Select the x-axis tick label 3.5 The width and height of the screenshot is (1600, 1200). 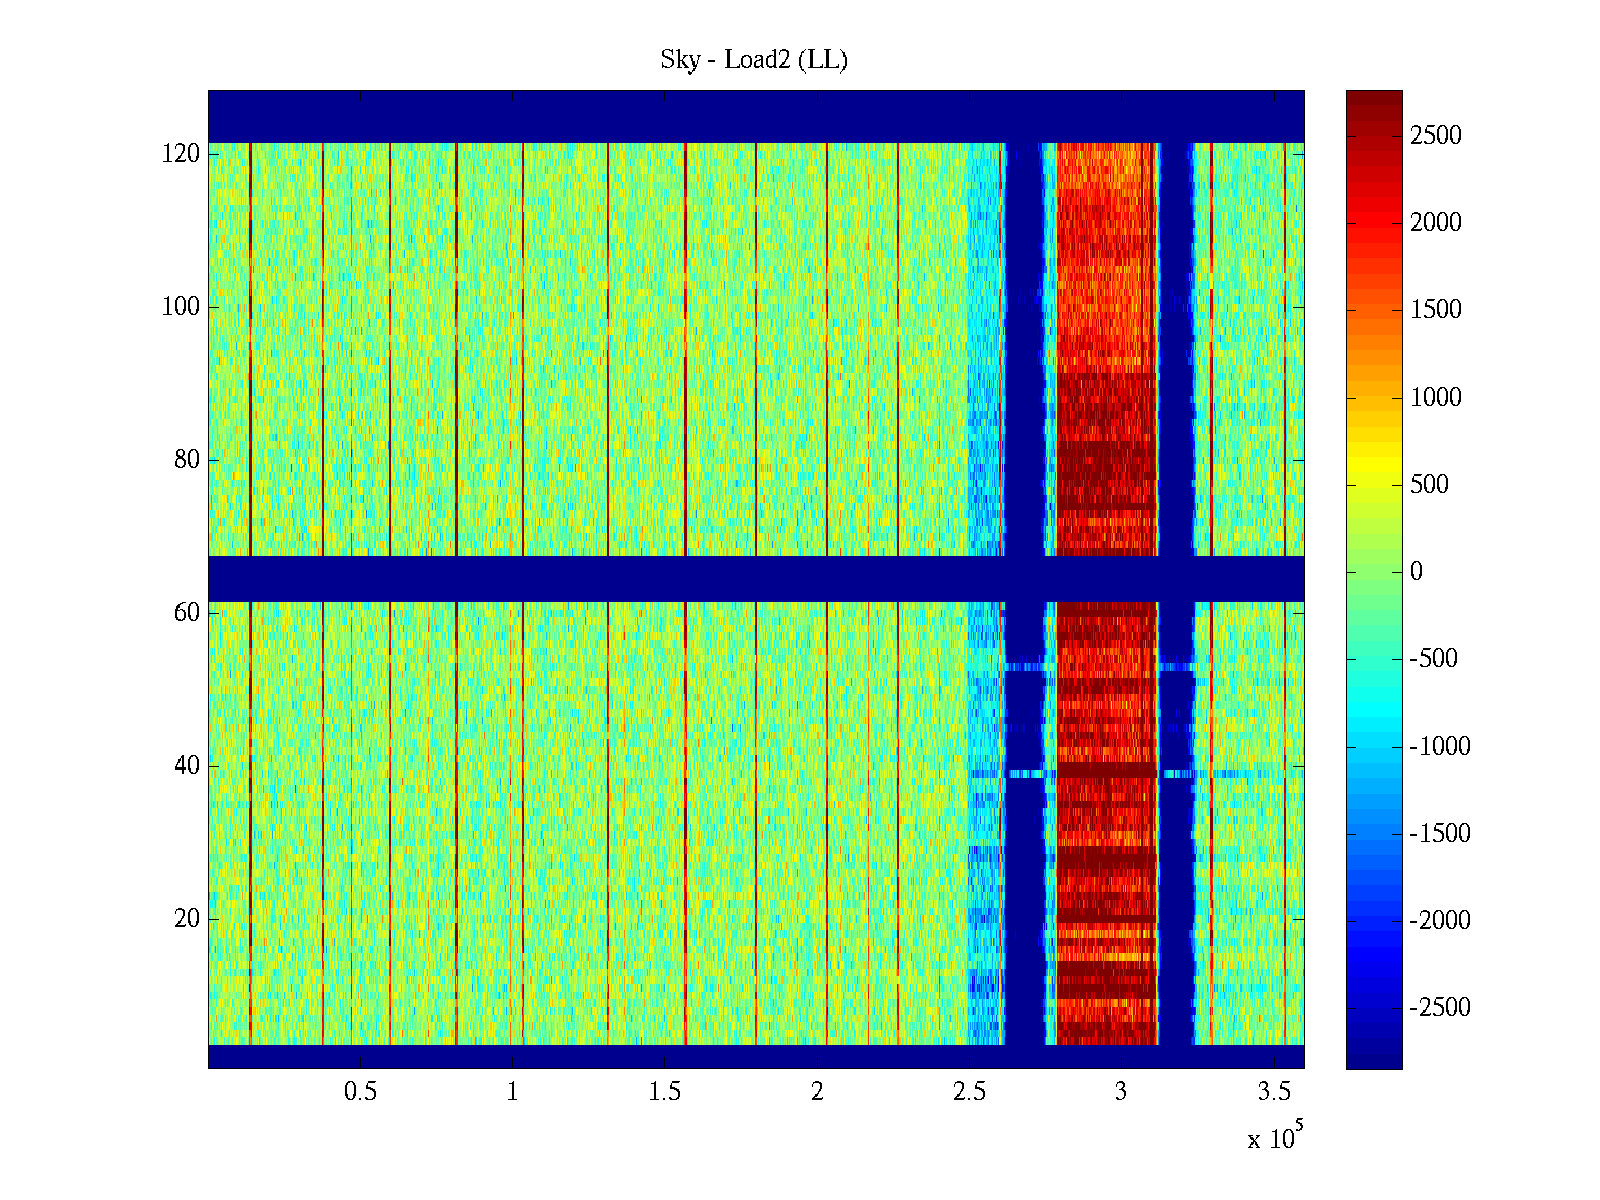(1274, 1092)
